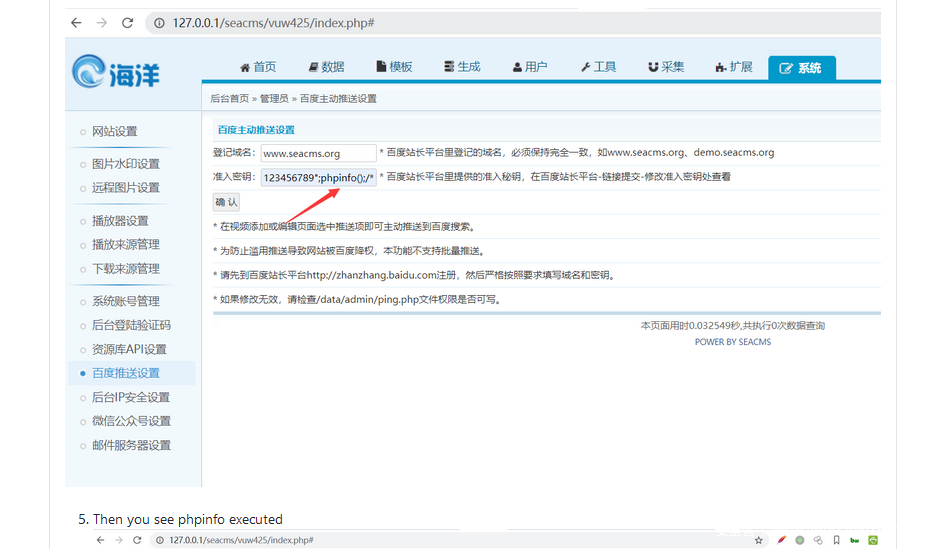
Task: Open 图片水印设置 in the sidebar
Action: click(126, 164)
